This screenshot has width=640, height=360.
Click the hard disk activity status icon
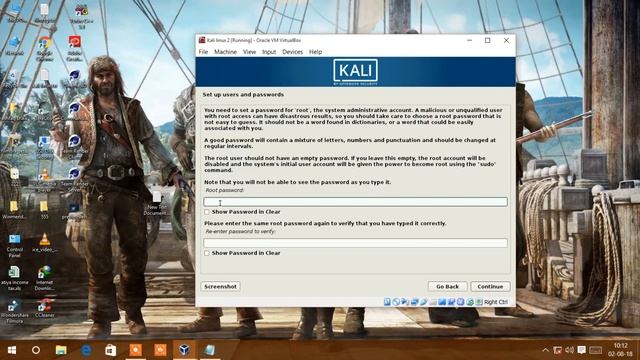(387, 302)
